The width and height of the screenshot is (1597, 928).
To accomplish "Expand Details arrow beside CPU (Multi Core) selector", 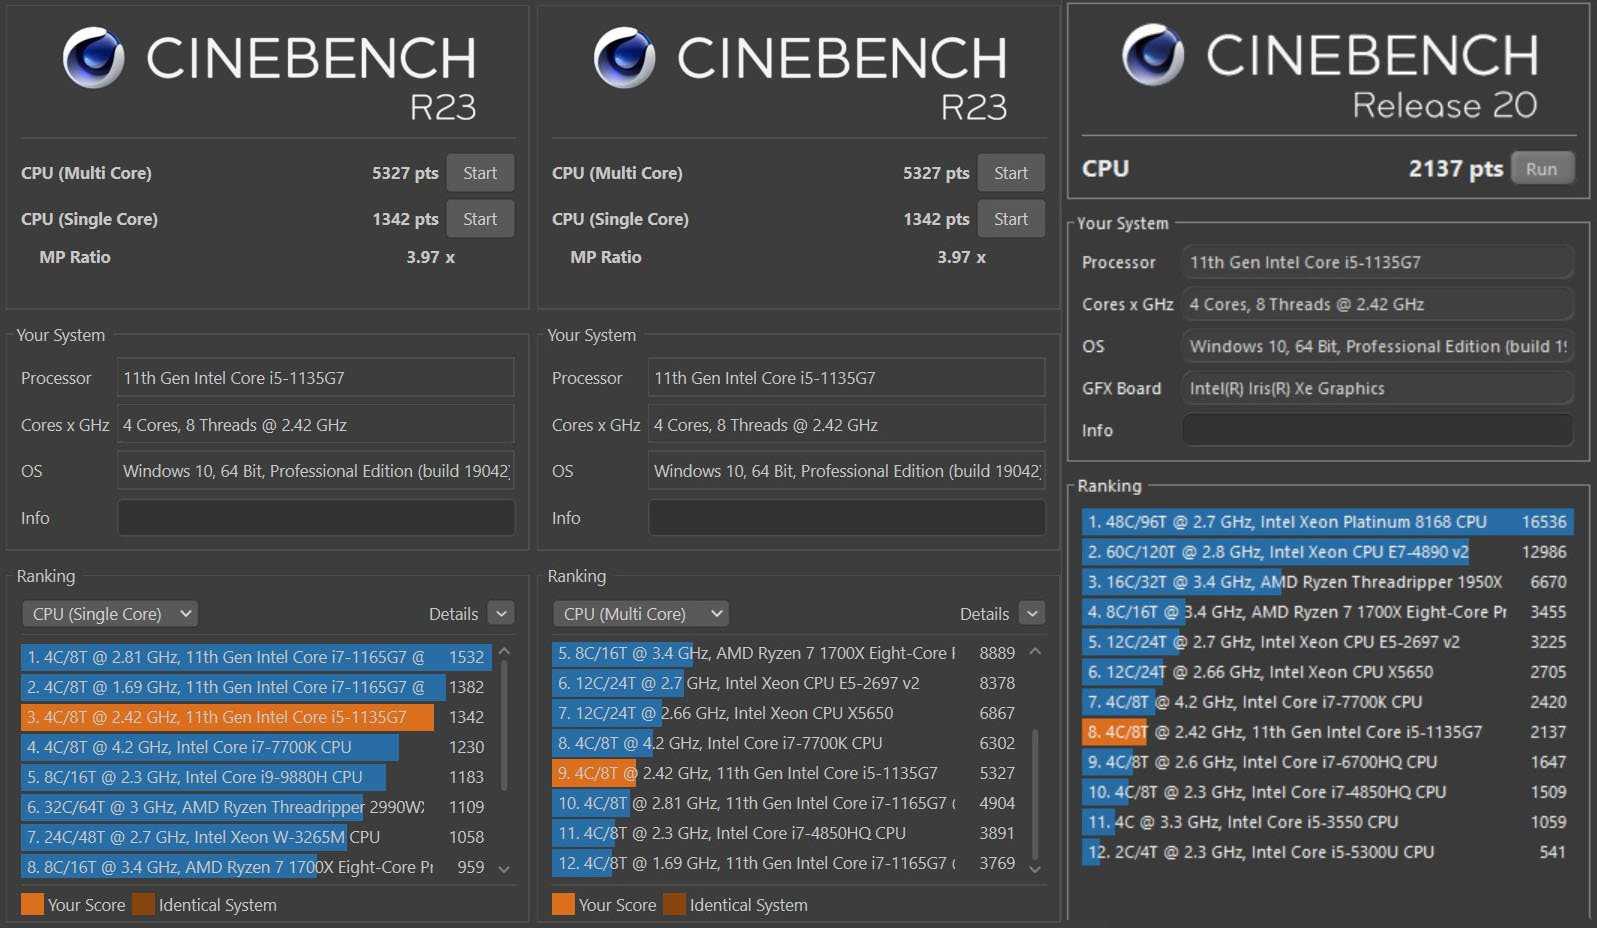I will click(x=1033, y=614).
